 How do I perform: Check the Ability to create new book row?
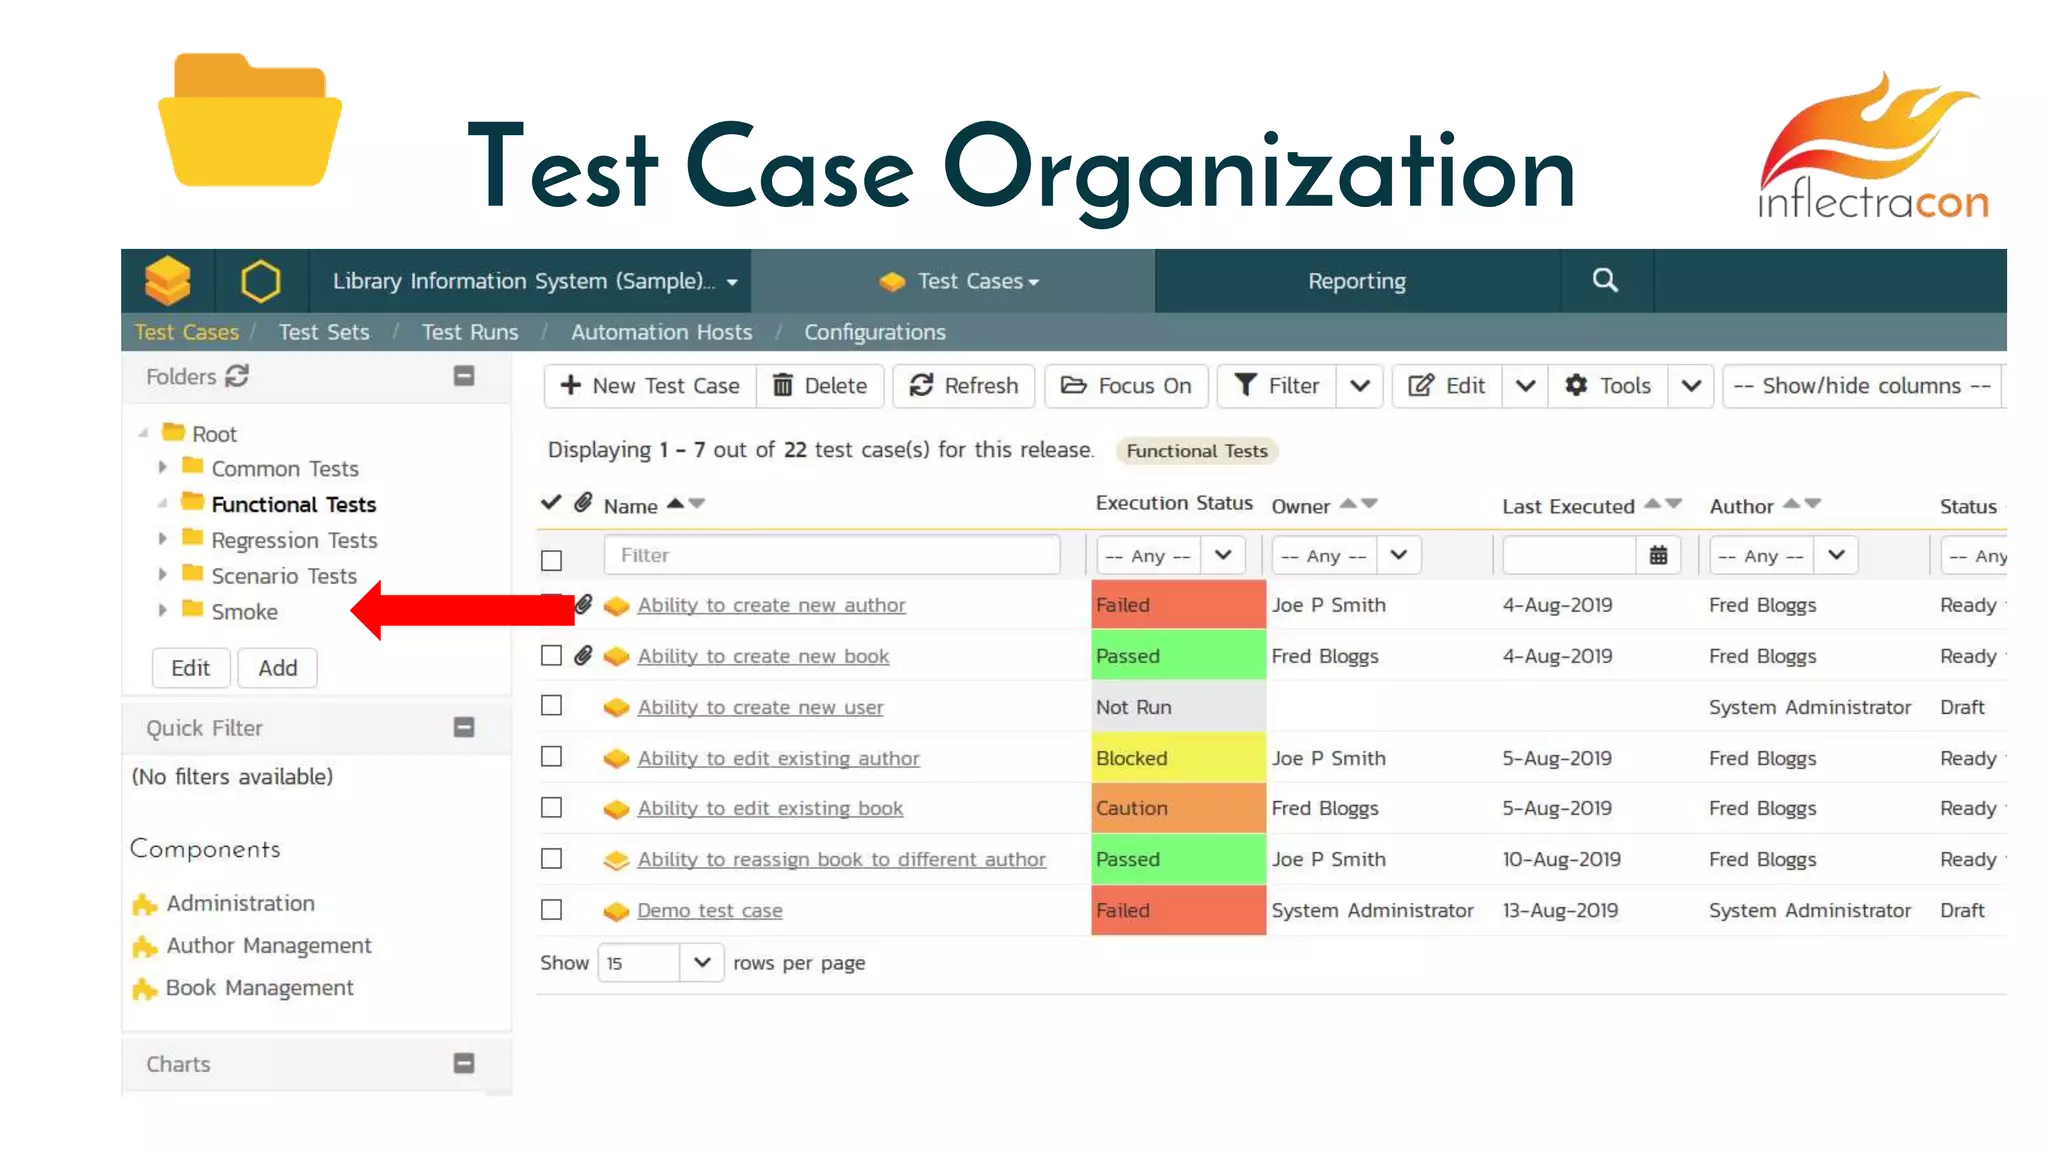click(551, 655)
